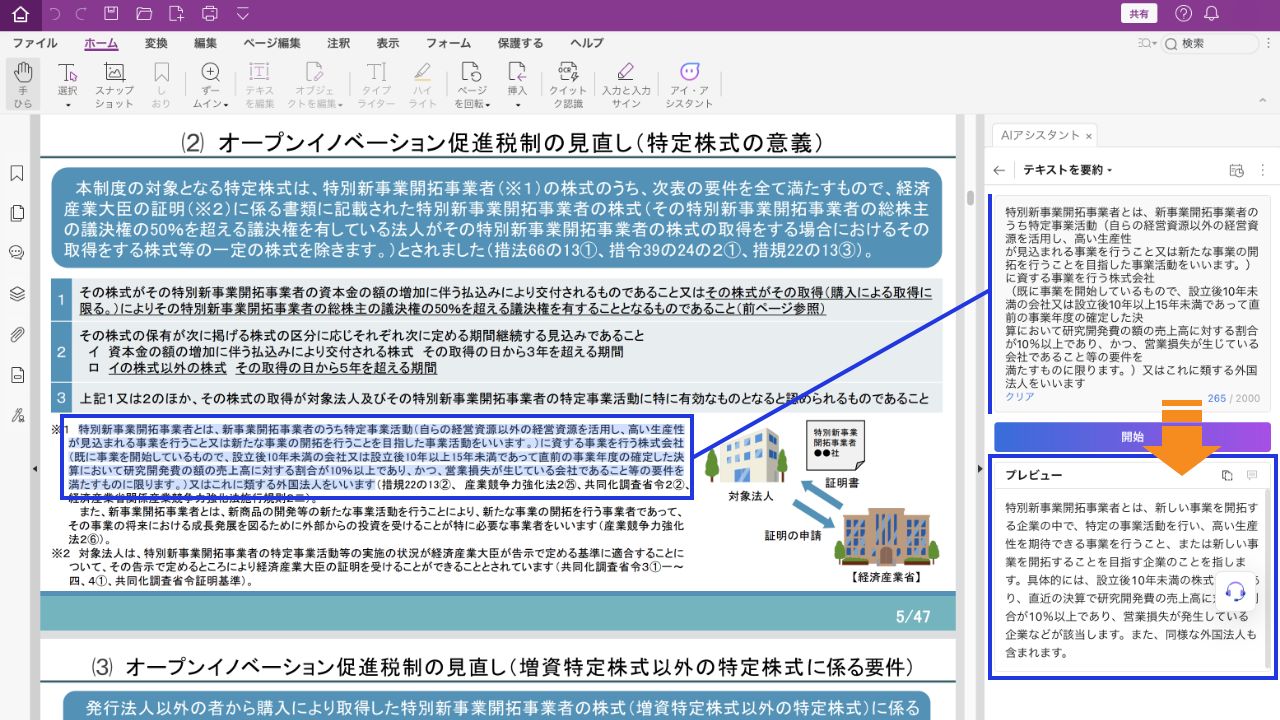The height and width of the screenshot is (720, 1280).
Task: Click the back arrow in AI panel
Action: [999, 170]
